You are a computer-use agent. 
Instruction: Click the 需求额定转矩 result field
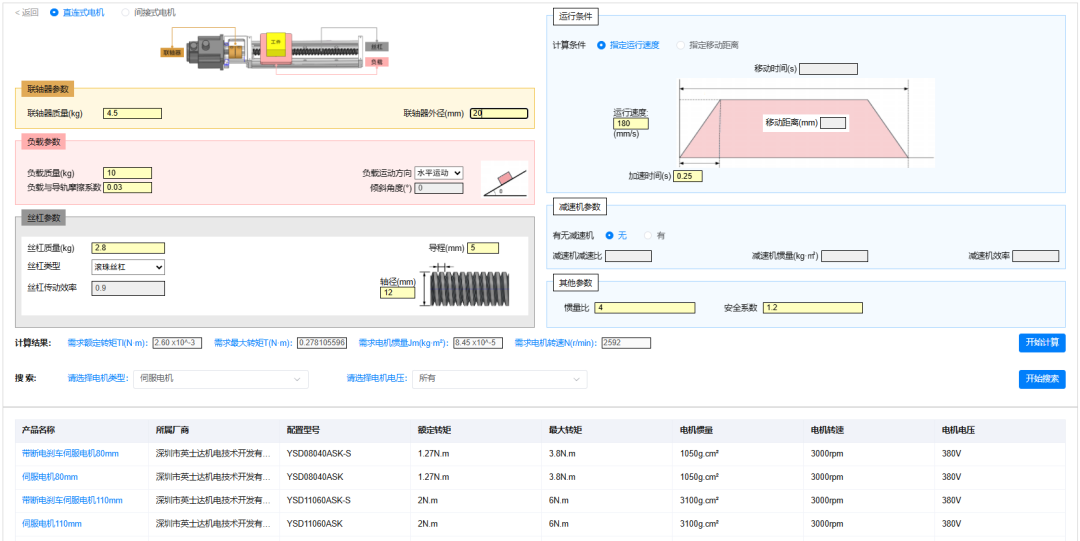click(177, 343)
